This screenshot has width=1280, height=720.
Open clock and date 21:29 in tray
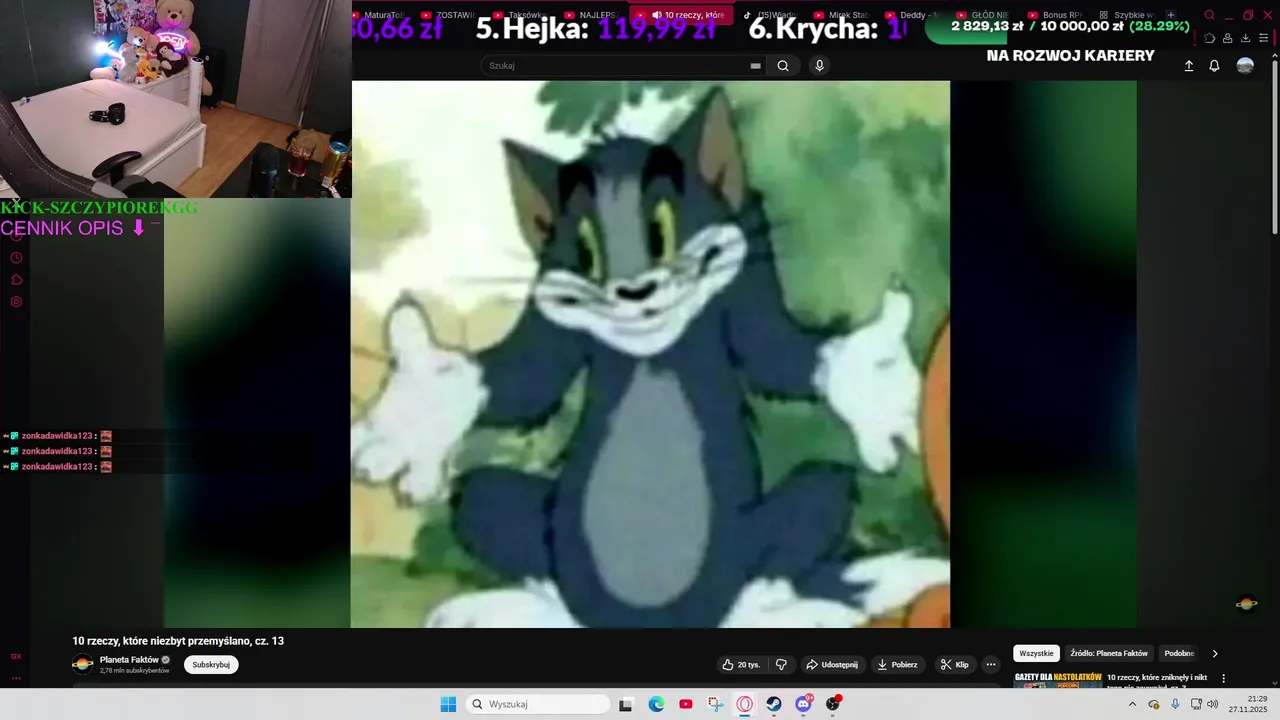pos(1249,704)
